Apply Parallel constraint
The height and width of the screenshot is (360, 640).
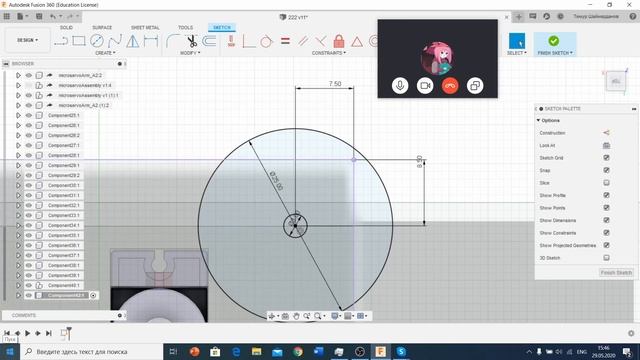tap(303, 41)
